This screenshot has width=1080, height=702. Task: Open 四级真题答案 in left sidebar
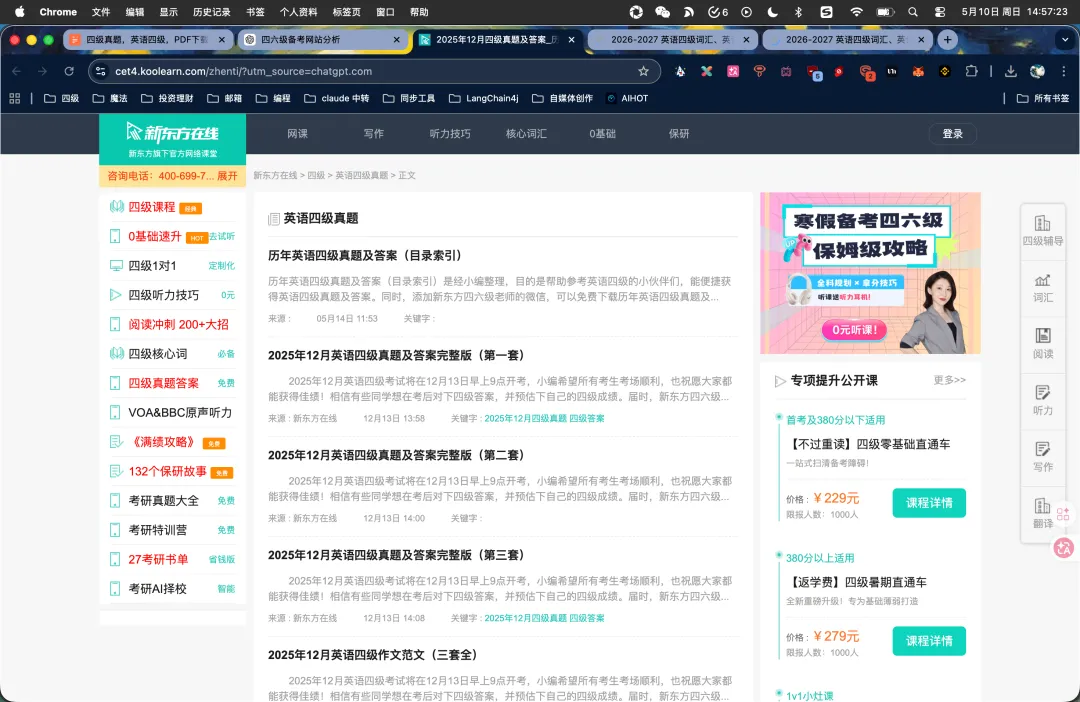(163, 383)
